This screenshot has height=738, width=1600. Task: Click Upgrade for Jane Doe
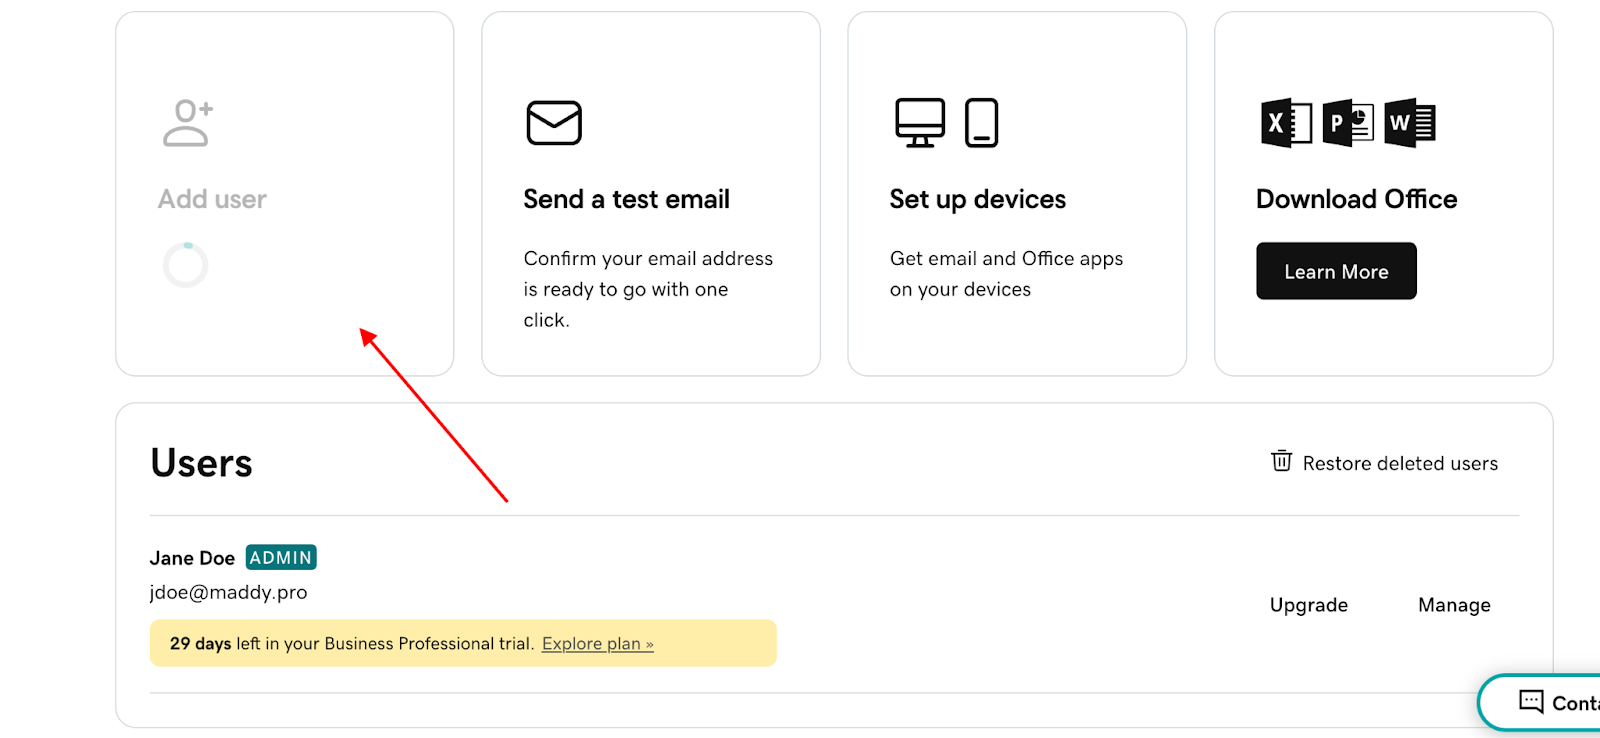[1308, 605]
